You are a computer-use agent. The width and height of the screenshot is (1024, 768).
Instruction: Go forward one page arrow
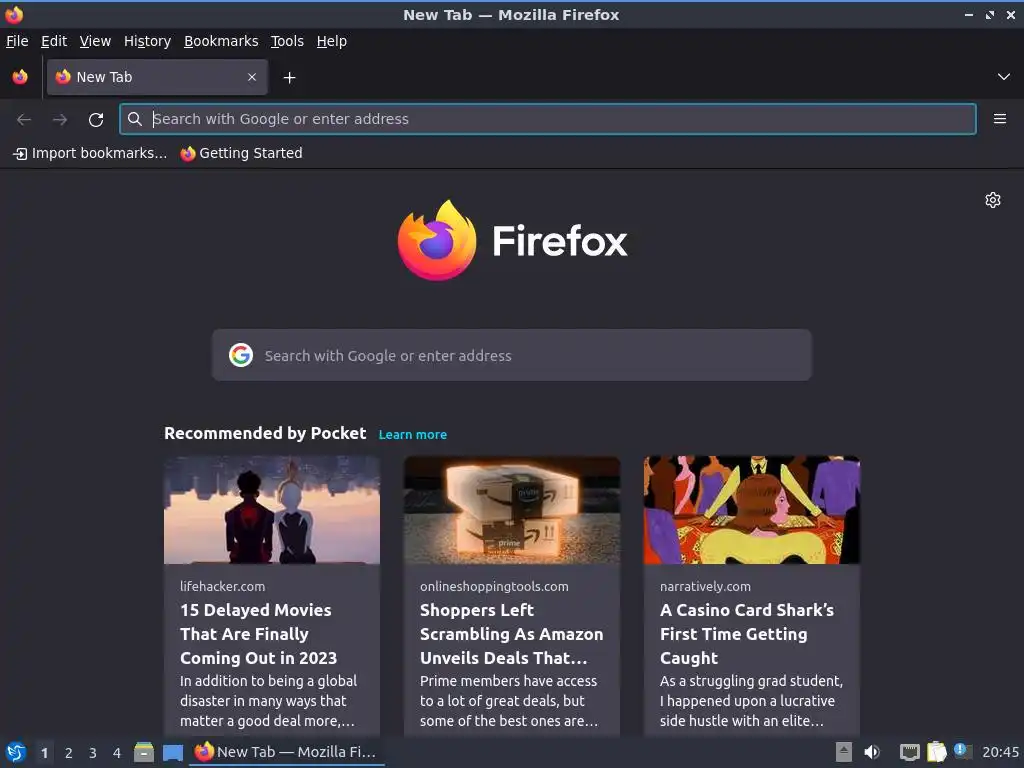coord(60,119)
